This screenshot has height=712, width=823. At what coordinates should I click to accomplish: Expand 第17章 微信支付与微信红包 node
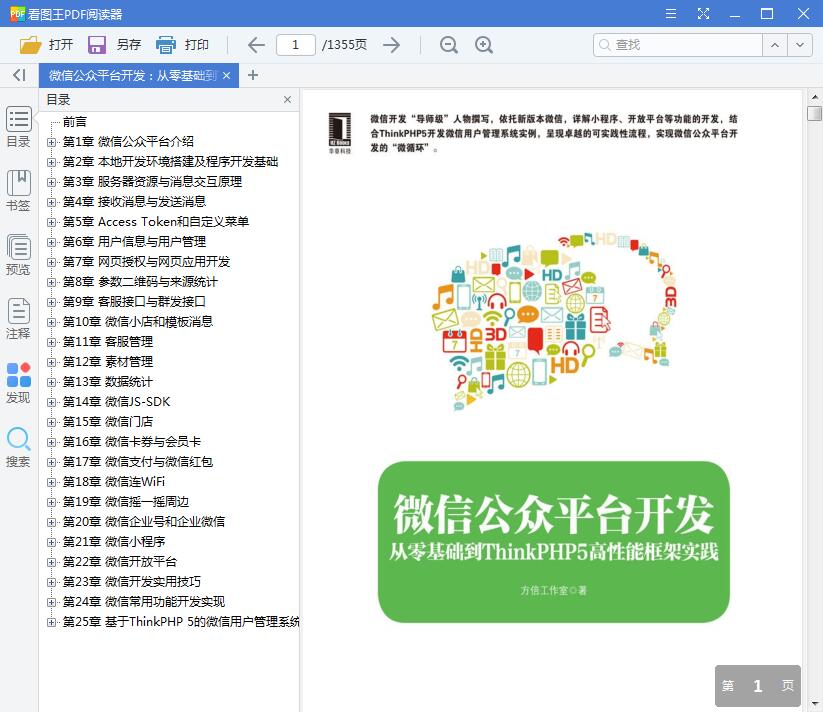tap(51, 462)
